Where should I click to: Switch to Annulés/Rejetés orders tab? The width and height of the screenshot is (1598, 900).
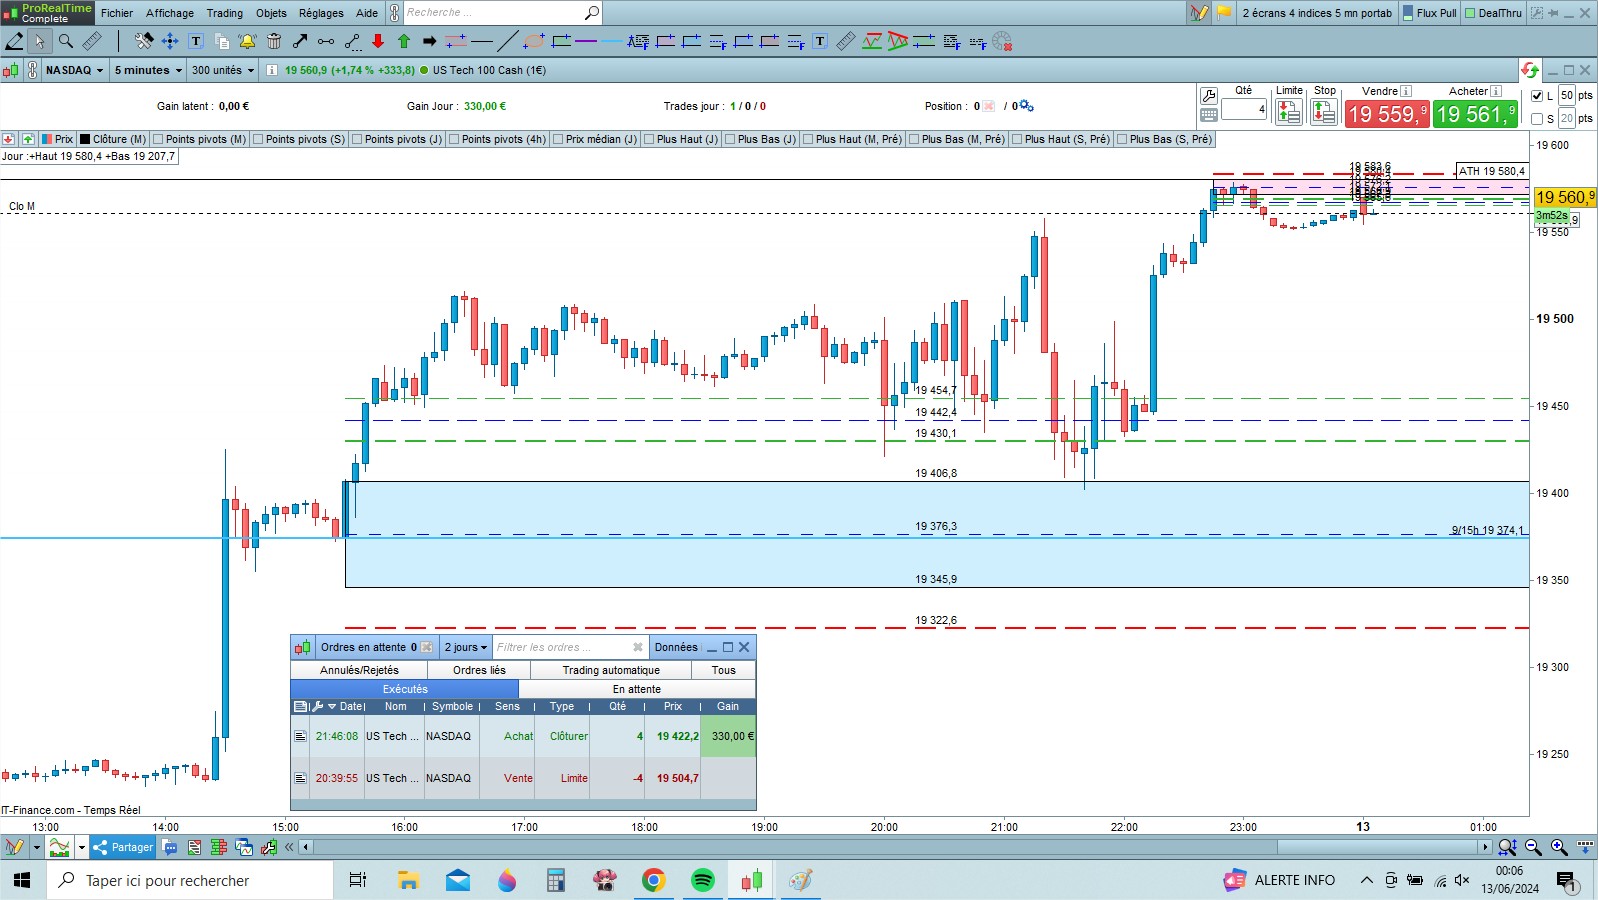[x=359, y=670]
